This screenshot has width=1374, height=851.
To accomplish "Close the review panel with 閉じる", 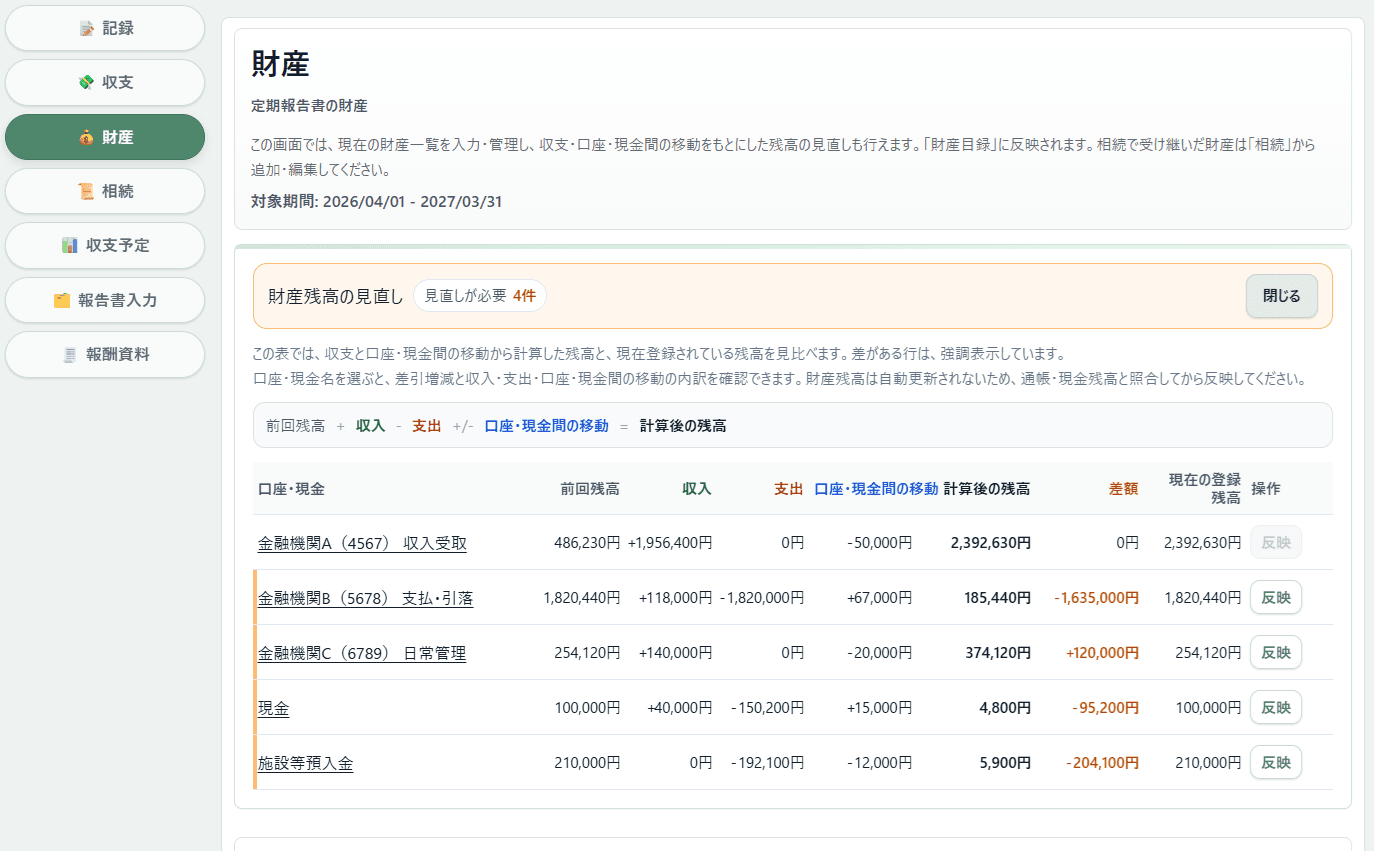I will click(1281, 296).
